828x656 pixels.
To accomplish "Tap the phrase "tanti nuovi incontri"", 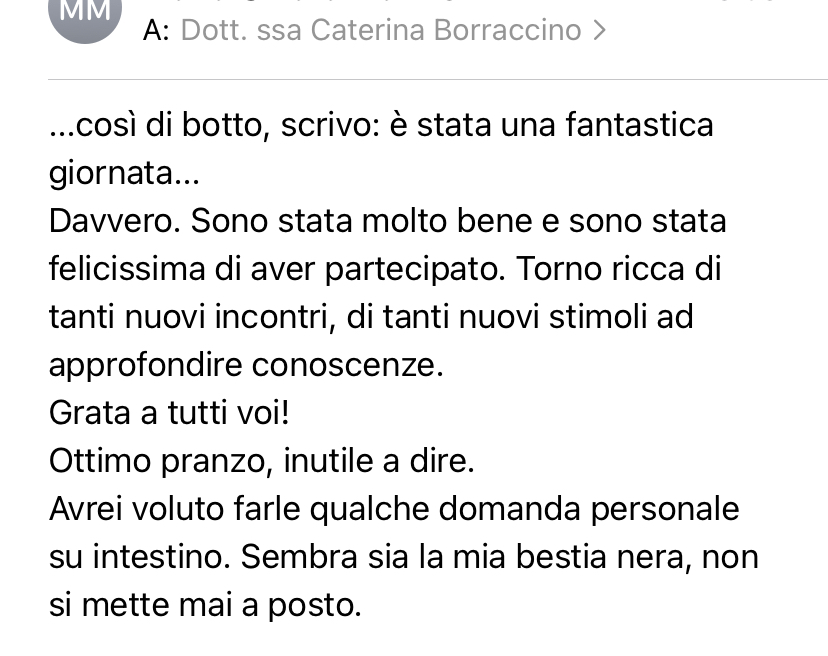I will tap(190, 317).
